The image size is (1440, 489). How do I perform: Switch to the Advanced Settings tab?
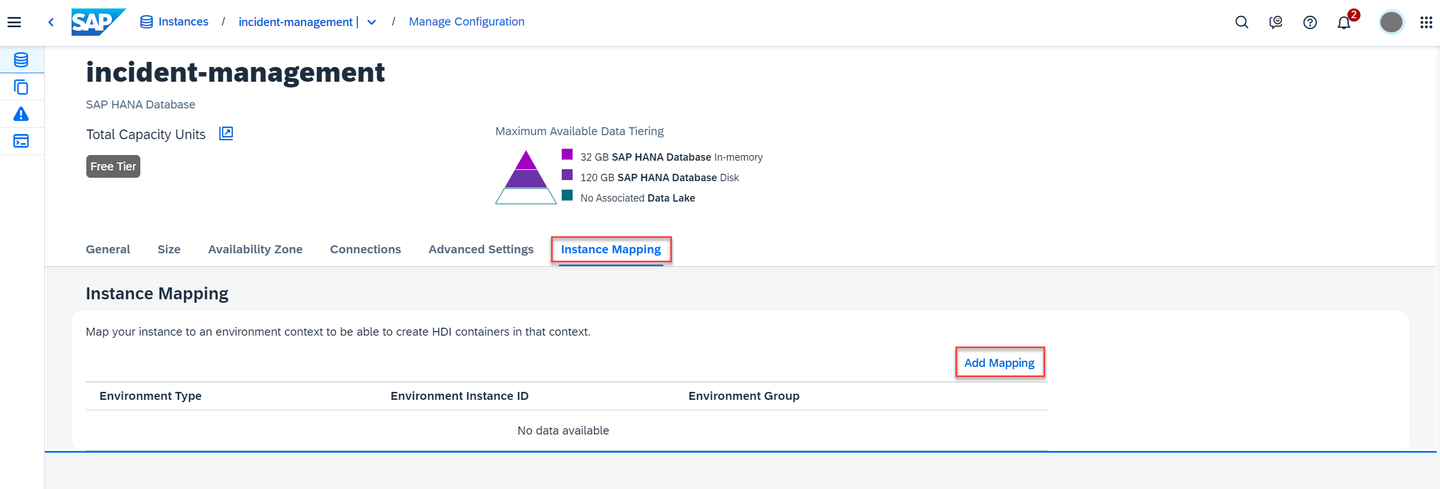[481, 249]
